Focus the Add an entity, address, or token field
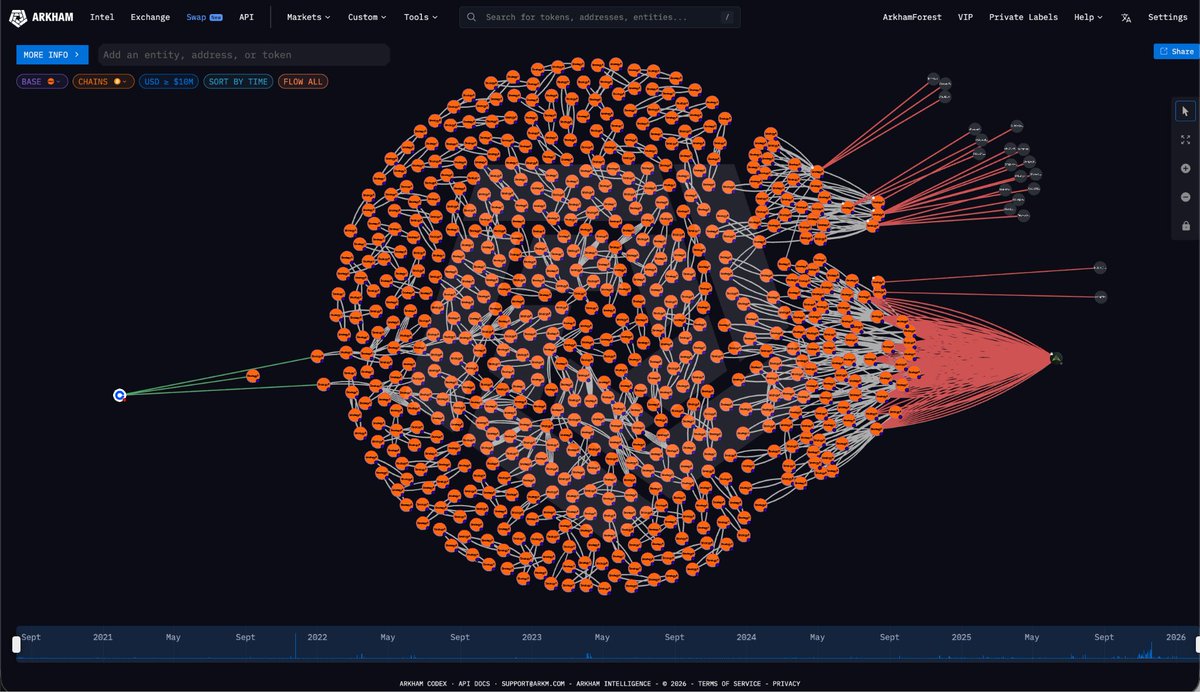 pyautogui.click(x=244, y=55)
